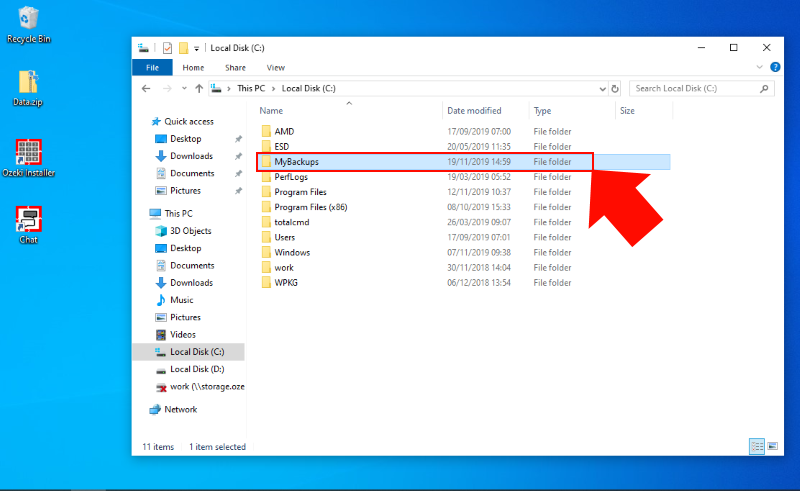Screen dimensions: 800x491
Task: Select the Users folder
Action: (284, 237)
